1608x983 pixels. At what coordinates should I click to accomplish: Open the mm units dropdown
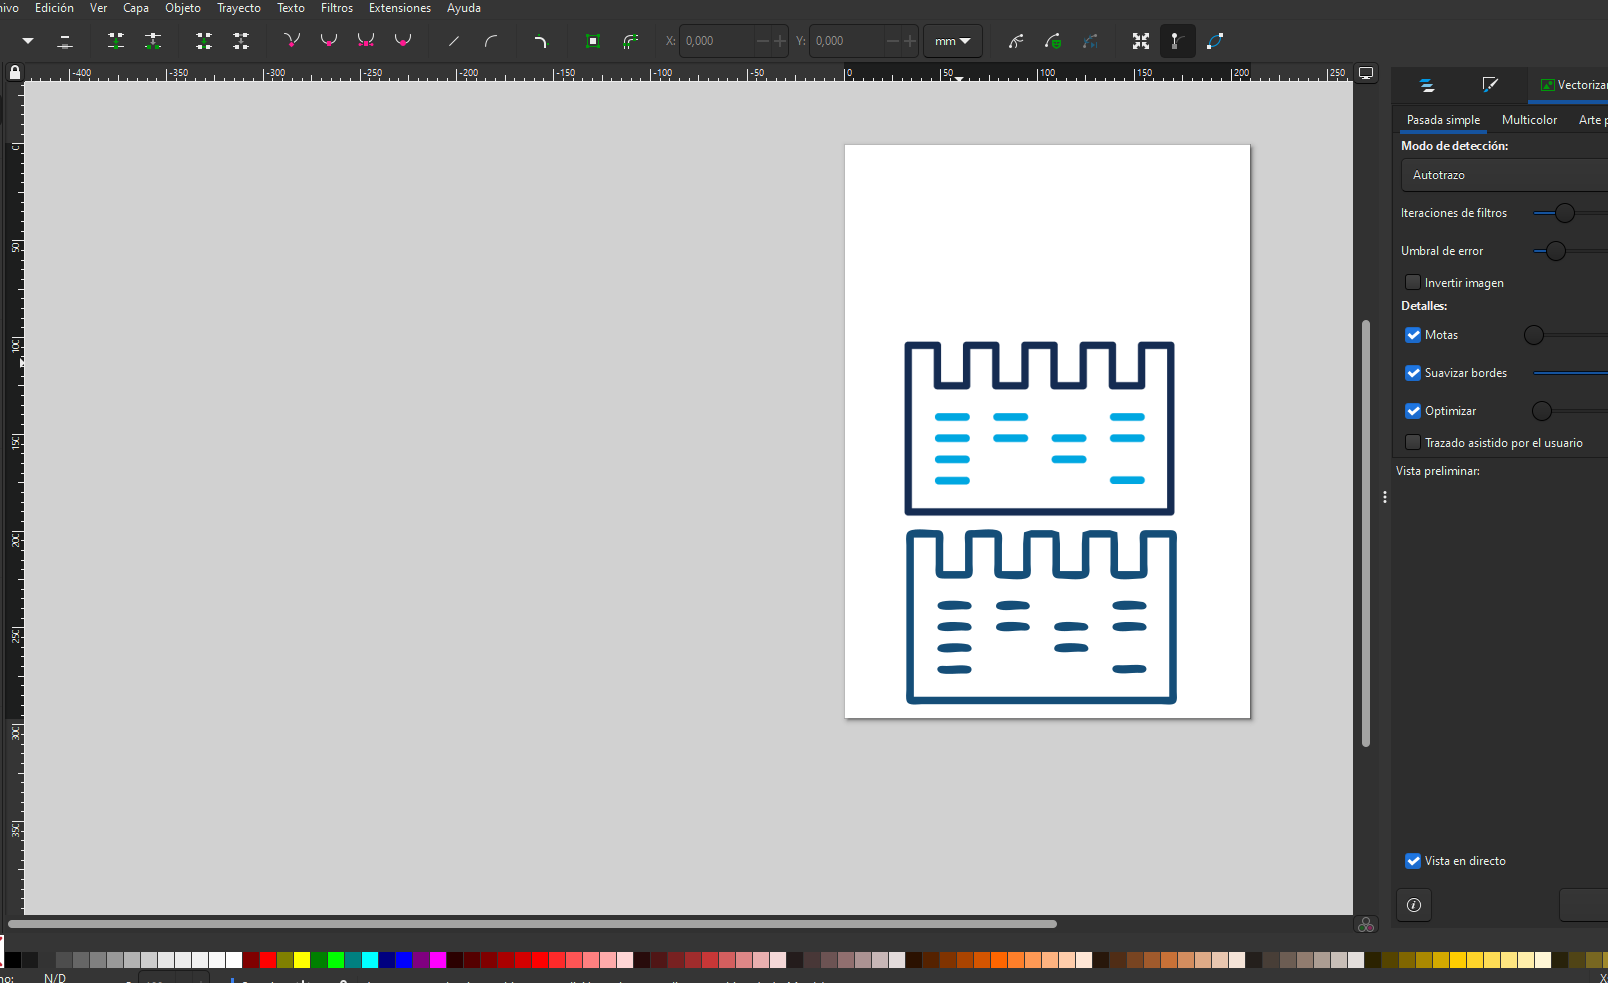point(952,41)
